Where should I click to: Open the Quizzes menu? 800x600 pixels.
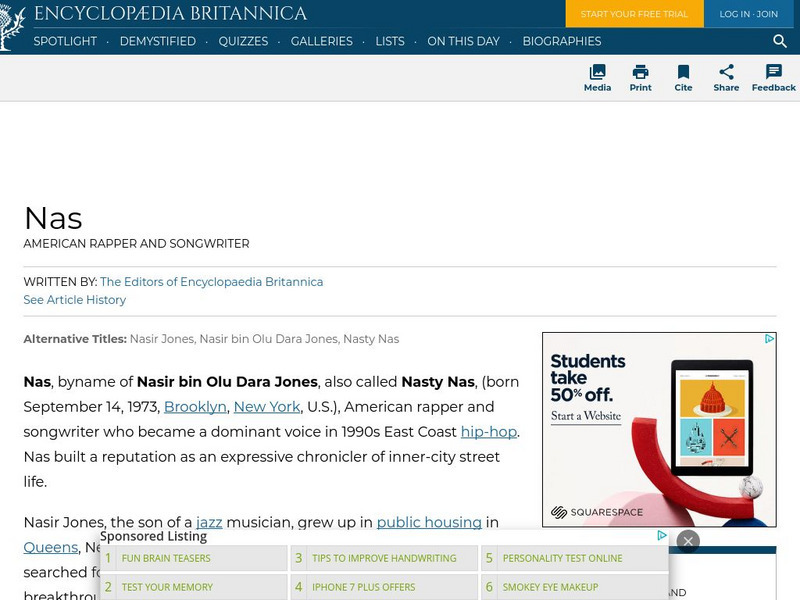243,41
